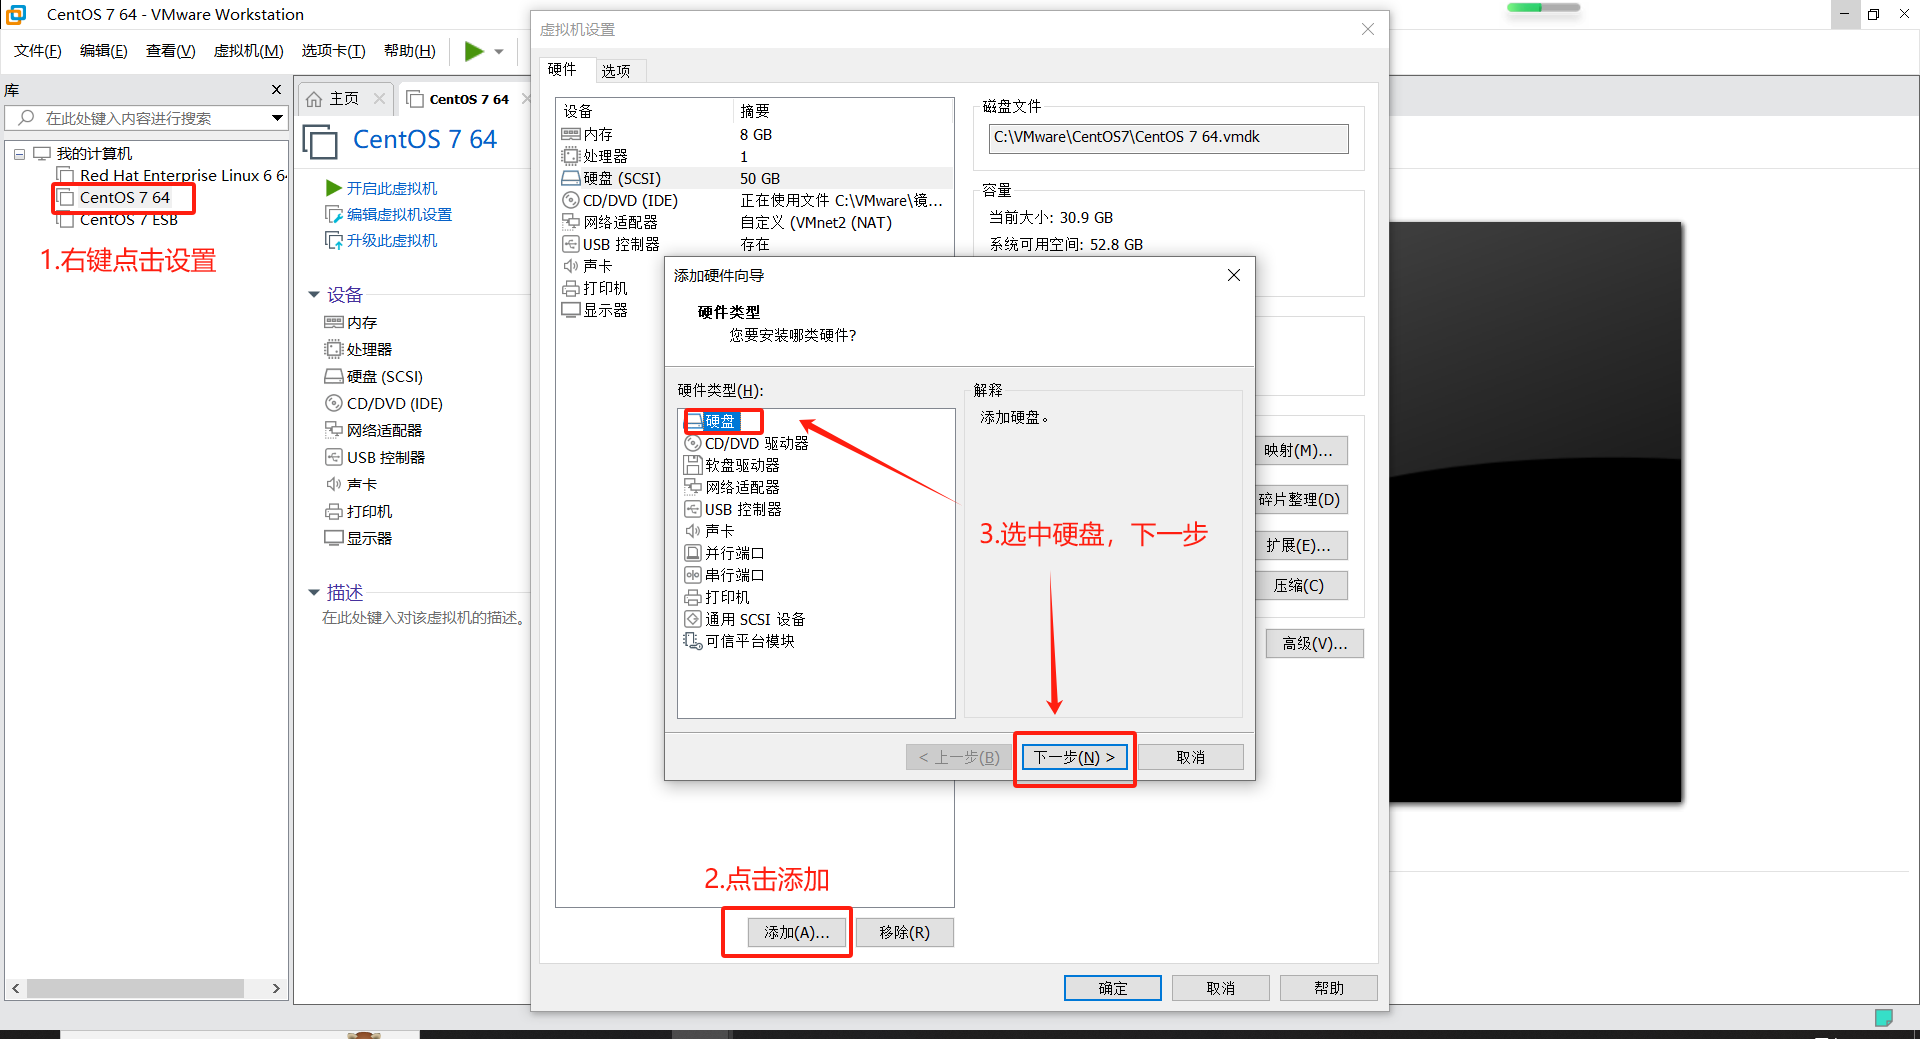Collapse the 设备 section in VM summary
This screenshot has height=1039, width=1920.
pyautogui.click(x=313, y=295)
